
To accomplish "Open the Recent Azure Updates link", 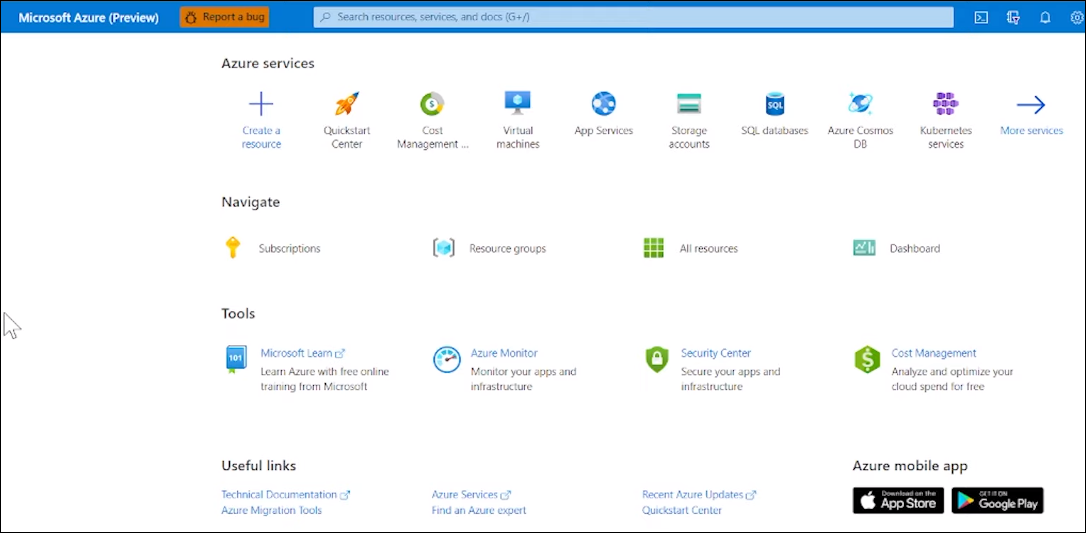I will pos(699,495).
